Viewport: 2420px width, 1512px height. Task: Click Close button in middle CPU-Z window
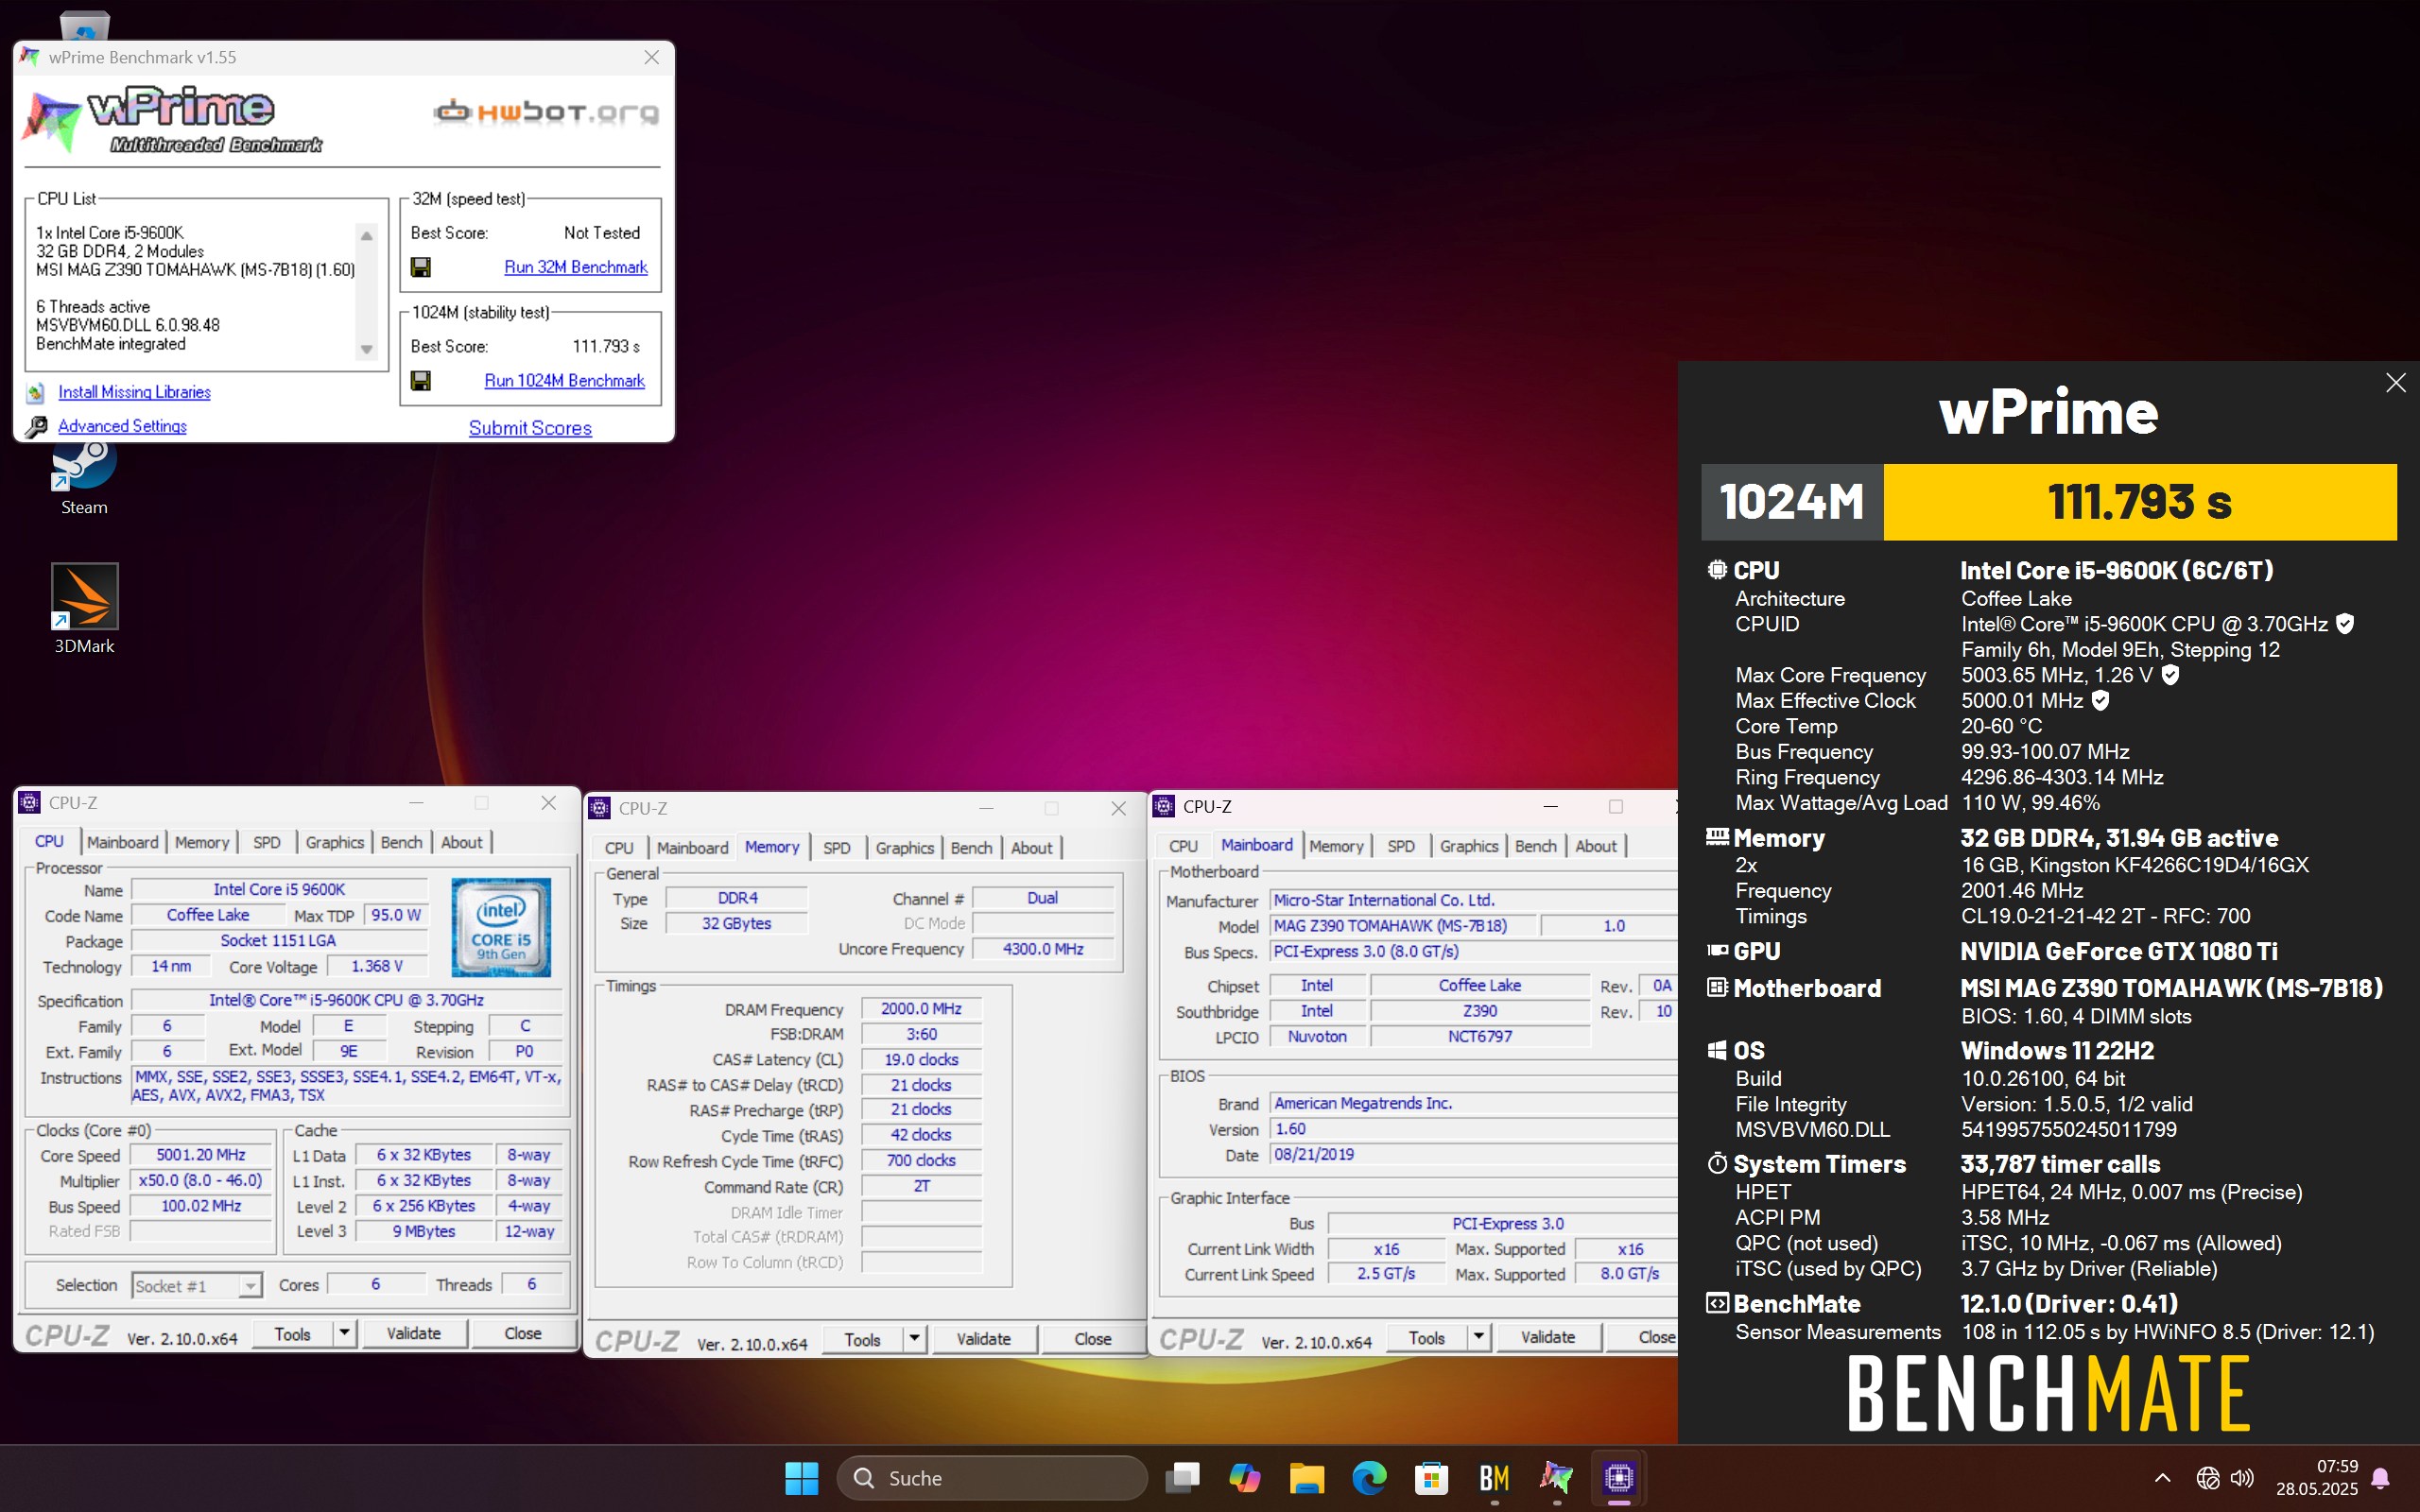coord(1092,1339)
